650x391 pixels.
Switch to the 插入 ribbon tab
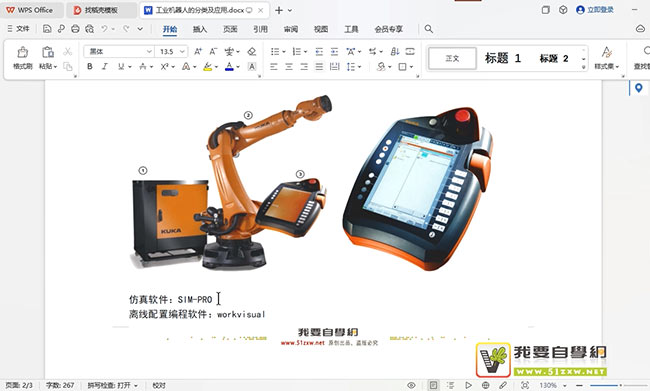pos(200,29)
